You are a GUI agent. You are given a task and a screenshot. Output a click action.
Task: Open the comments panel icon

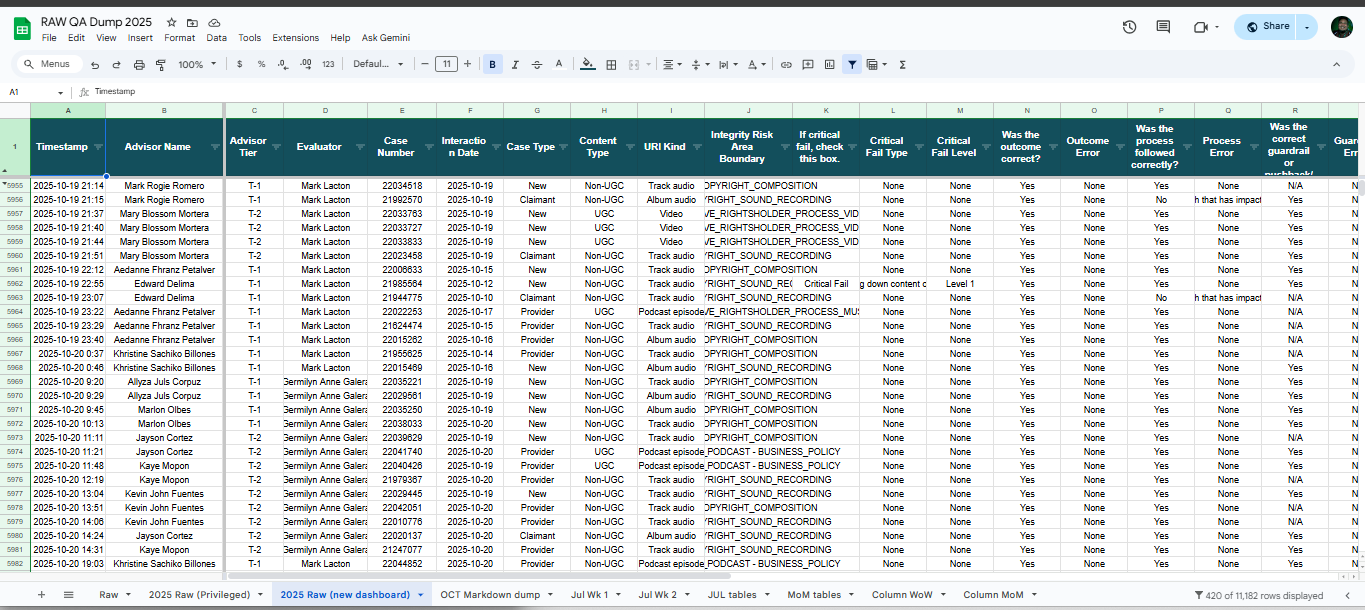(1163, 27)
